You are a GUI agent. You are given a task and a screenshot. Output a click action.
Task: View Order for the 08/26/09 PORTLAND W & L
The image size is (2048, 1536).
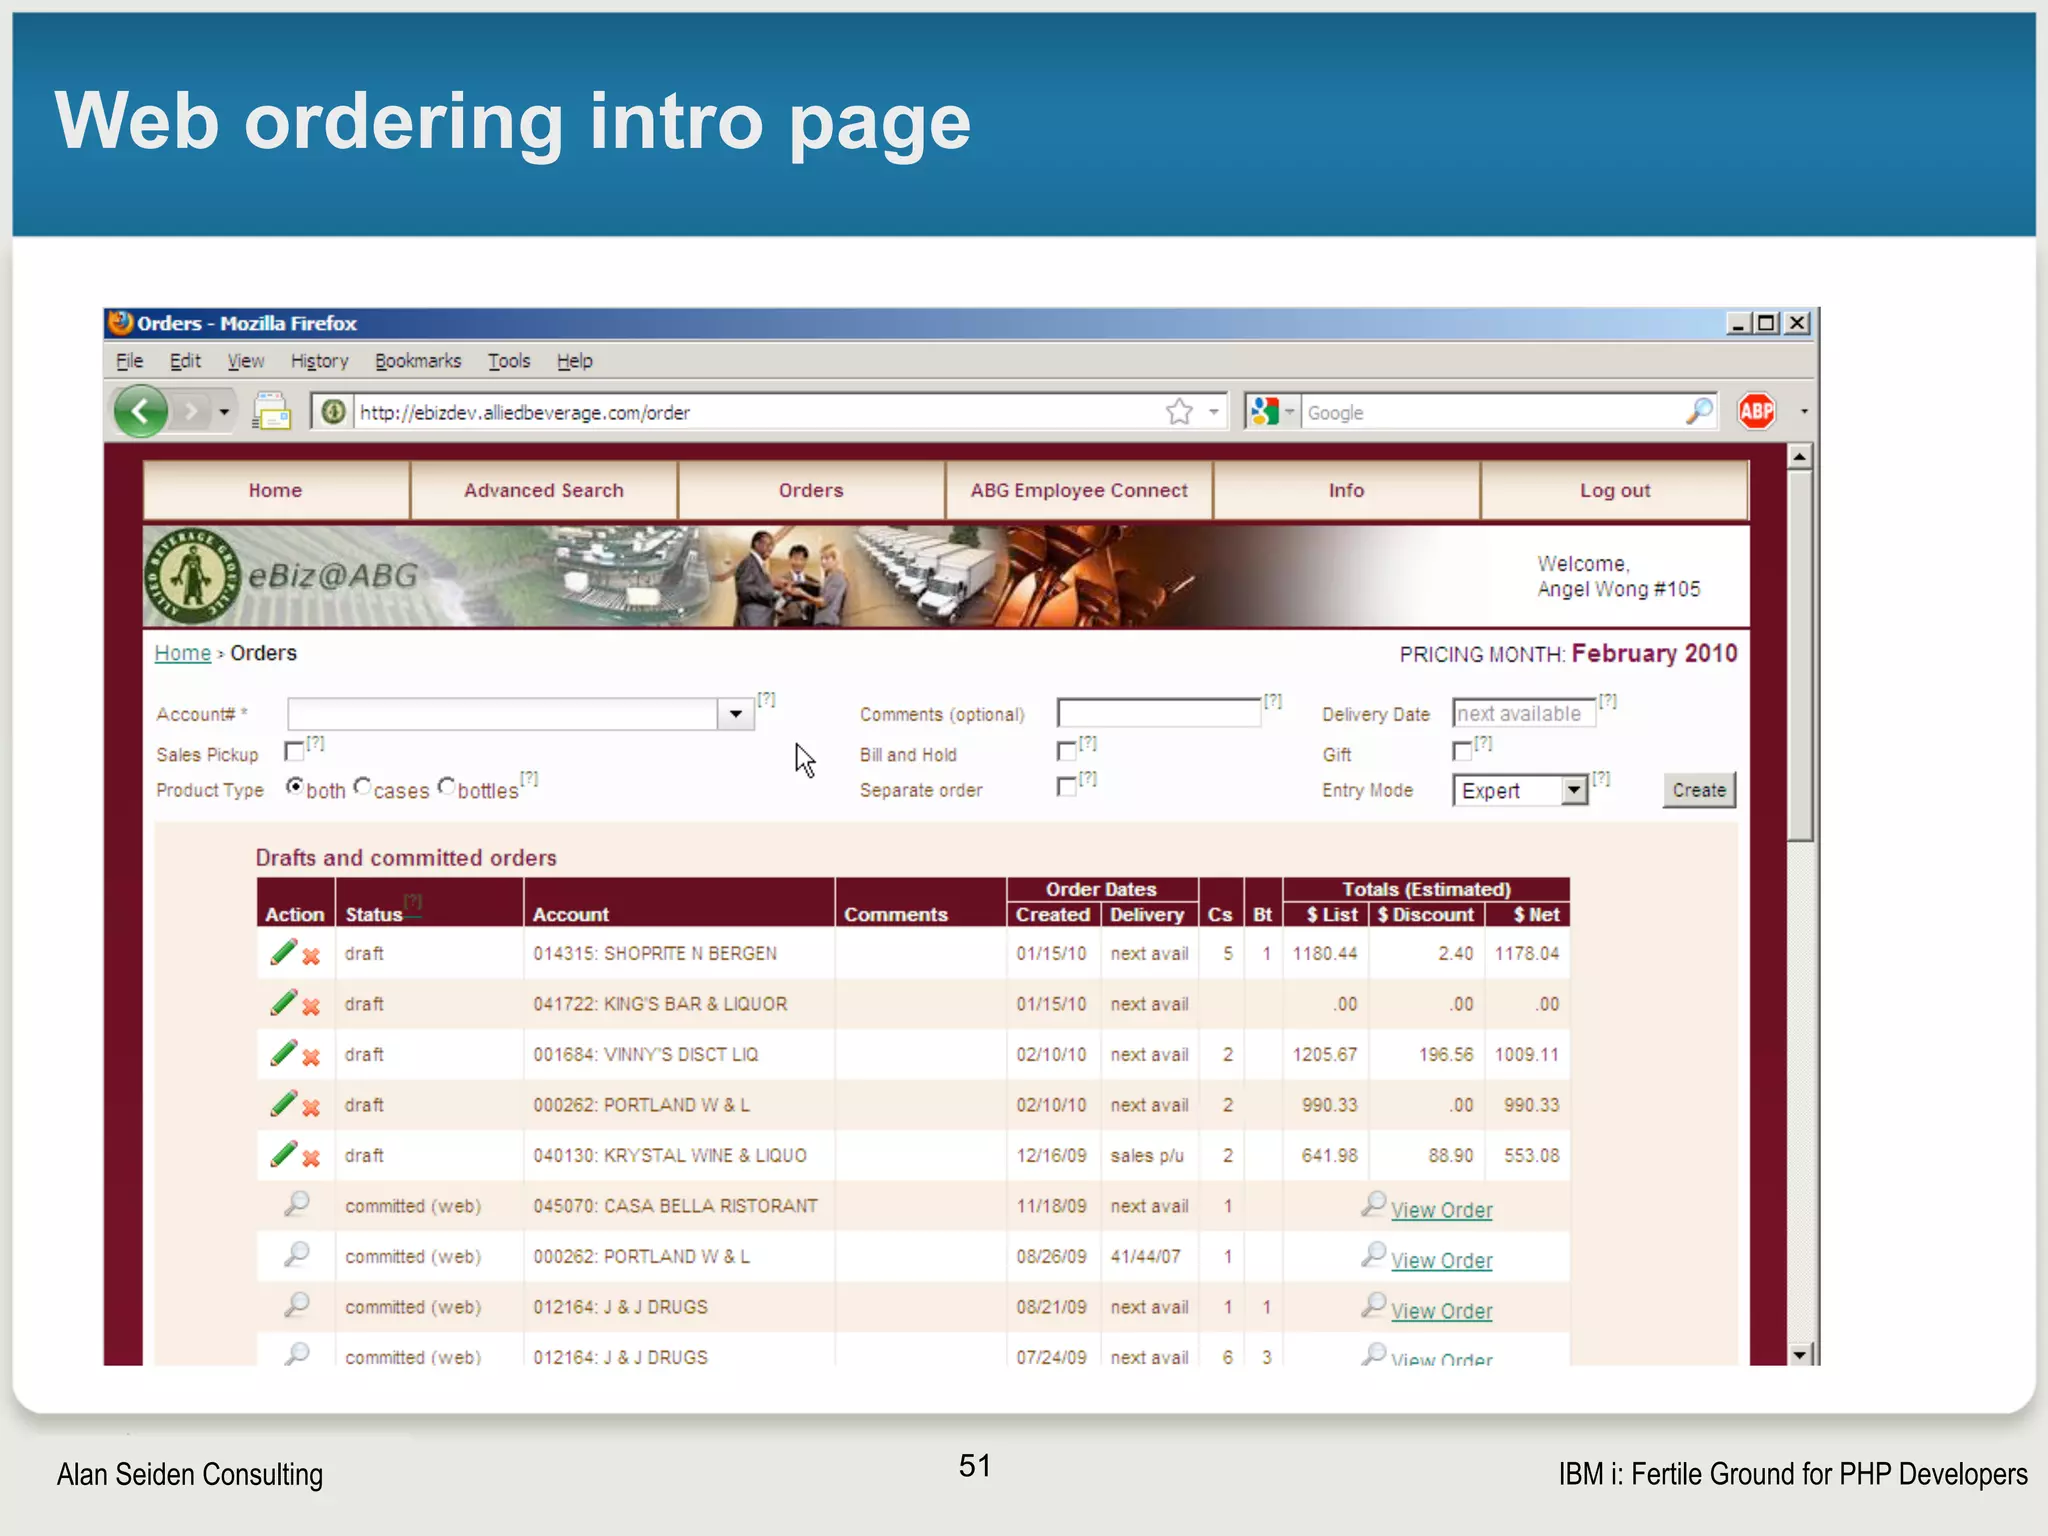[1441, 1260]
